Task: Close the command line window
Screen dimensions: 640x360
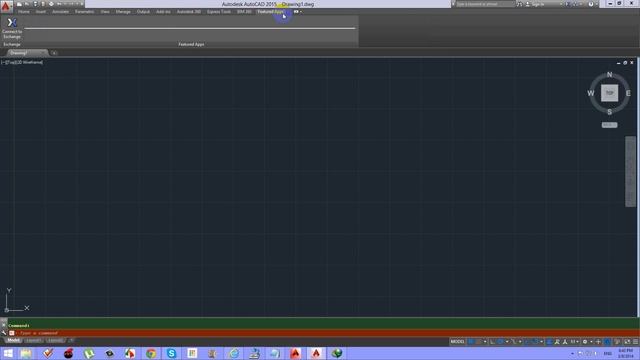Action: click(x=4, y=325)
